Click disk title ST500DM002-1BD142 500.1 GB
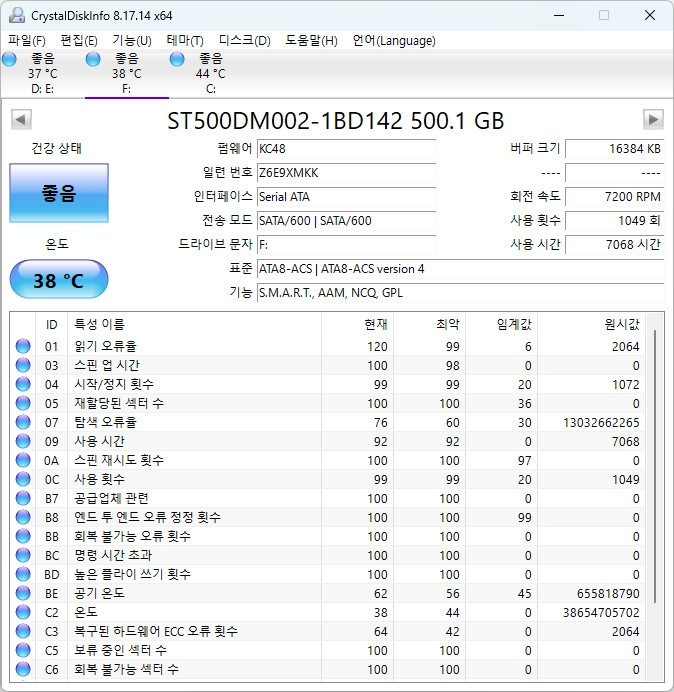The image size is (674, 692). coord(335,120)
